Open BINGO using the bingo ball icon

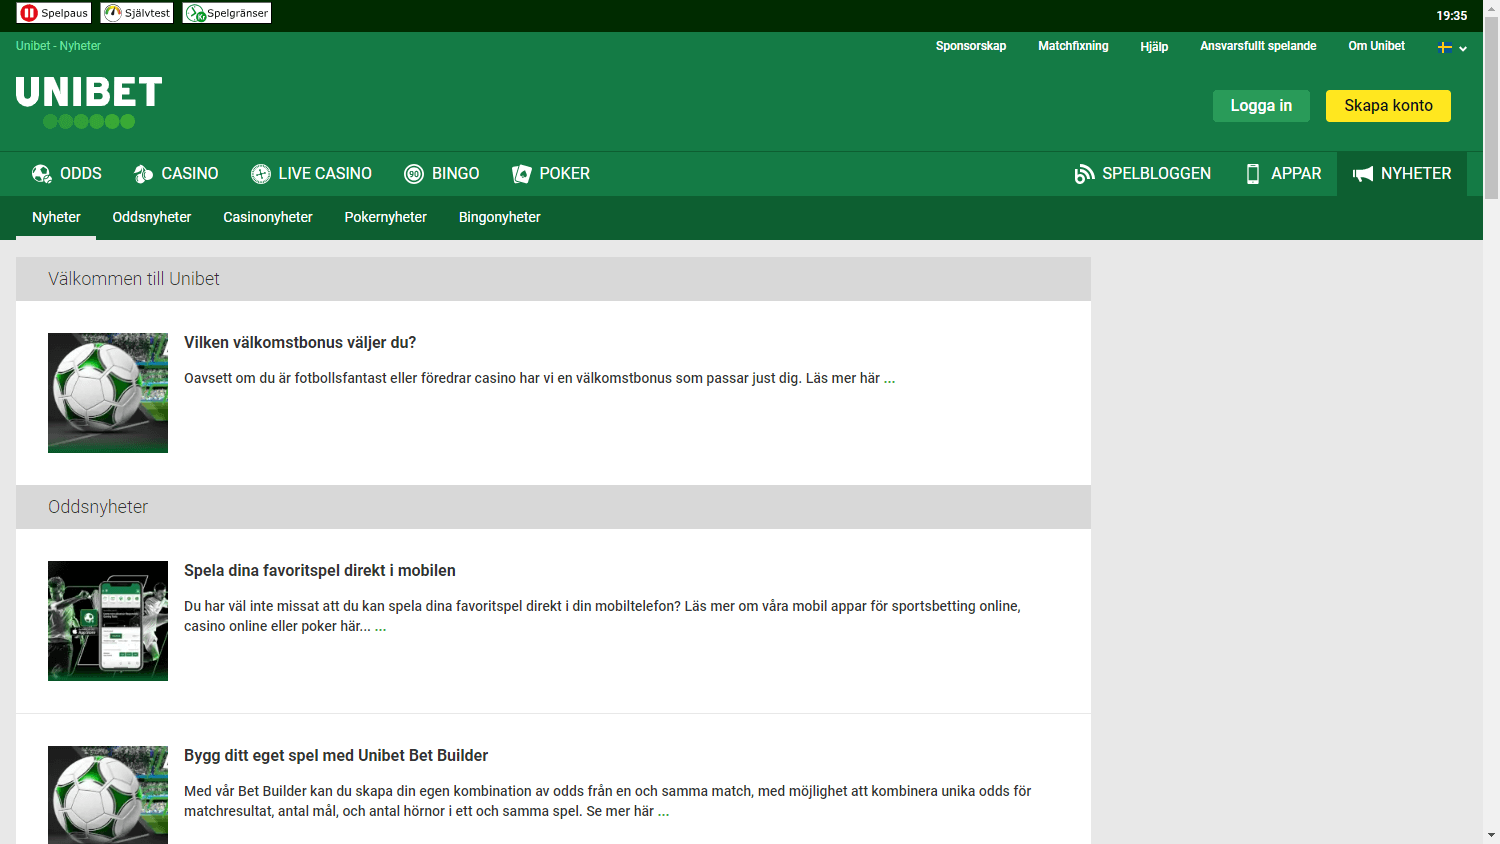(x=413, y=173)
